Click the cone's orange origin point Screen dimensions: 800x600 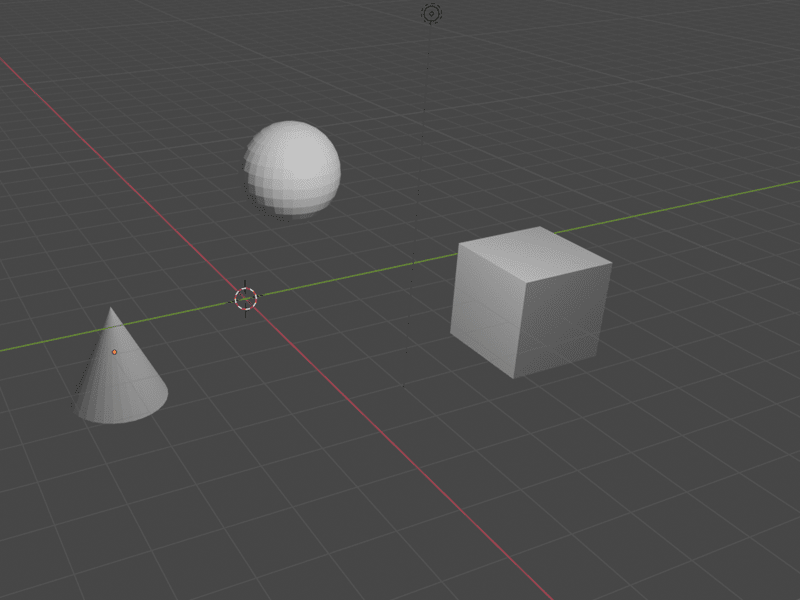pos(114,352)
